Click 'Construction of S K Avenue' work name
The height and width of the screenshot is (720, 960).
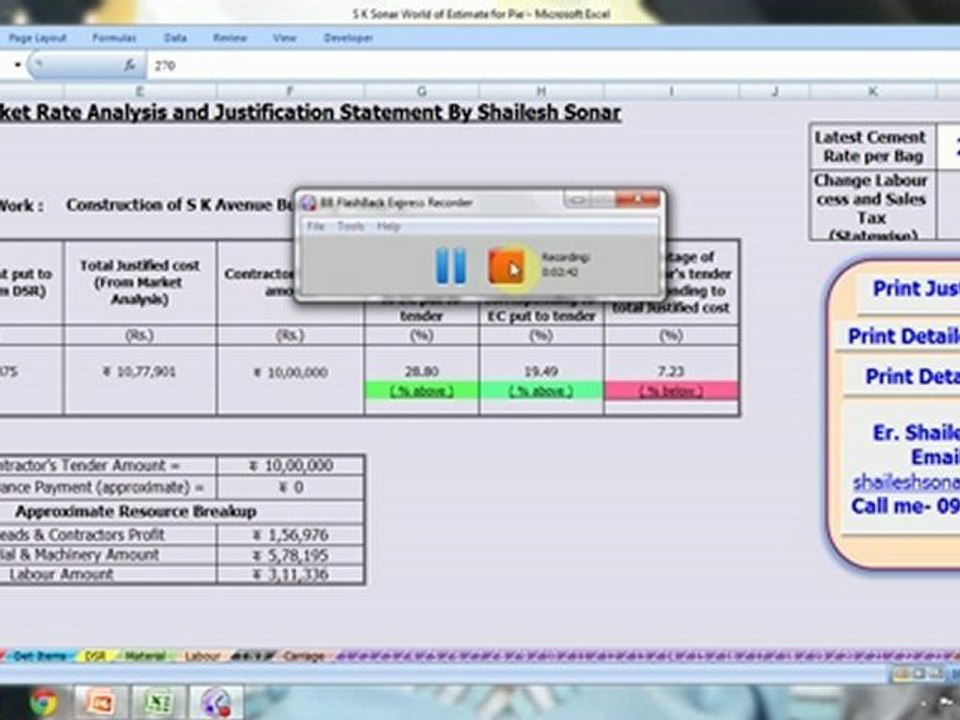[x=180, y=205]
